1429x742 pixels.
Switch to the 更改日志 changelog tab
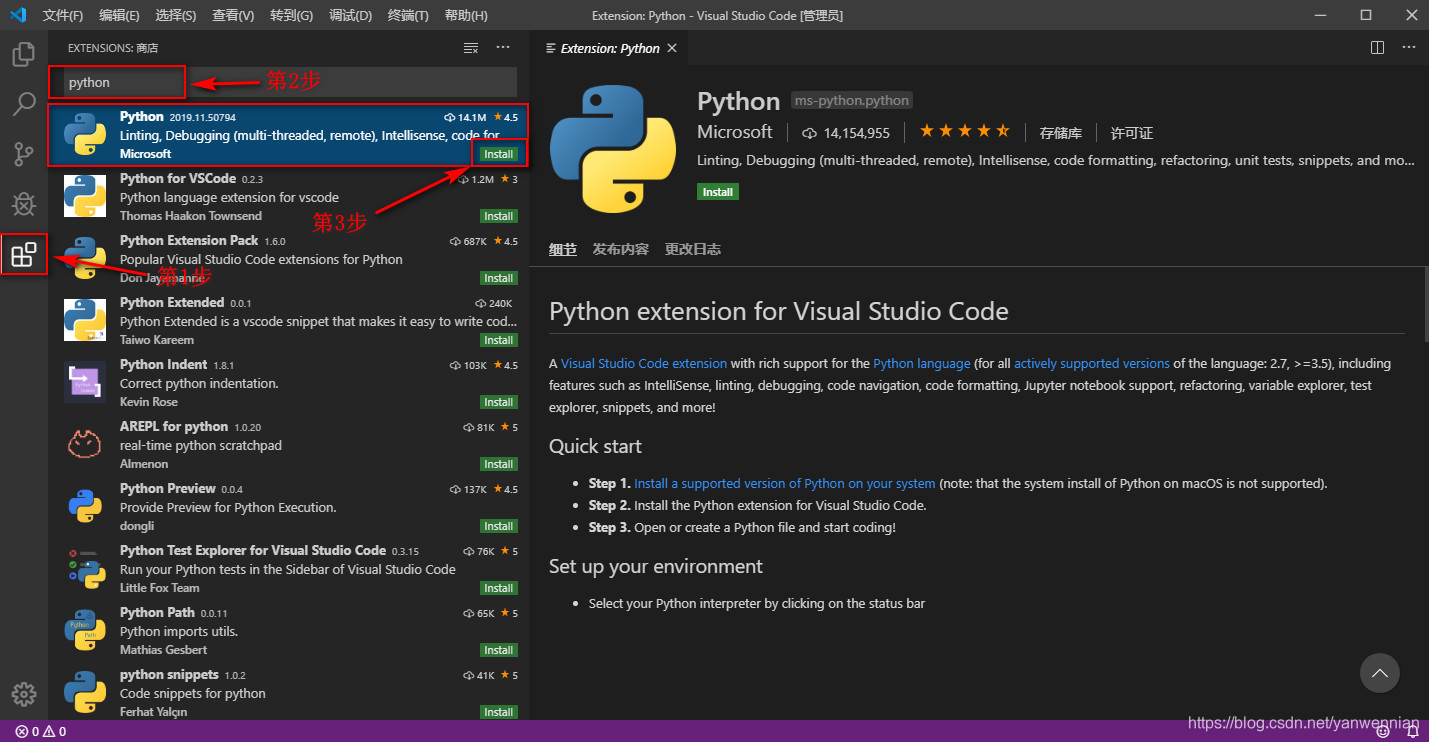pos(692,249)
